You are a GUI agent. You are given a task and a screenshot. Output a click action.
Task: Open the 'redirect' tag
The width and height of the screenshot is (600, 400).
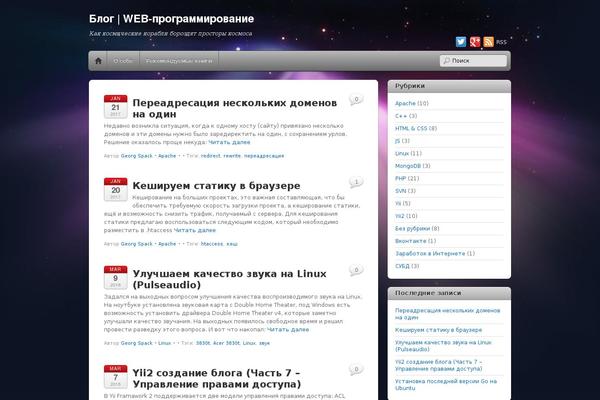(210, 156)
